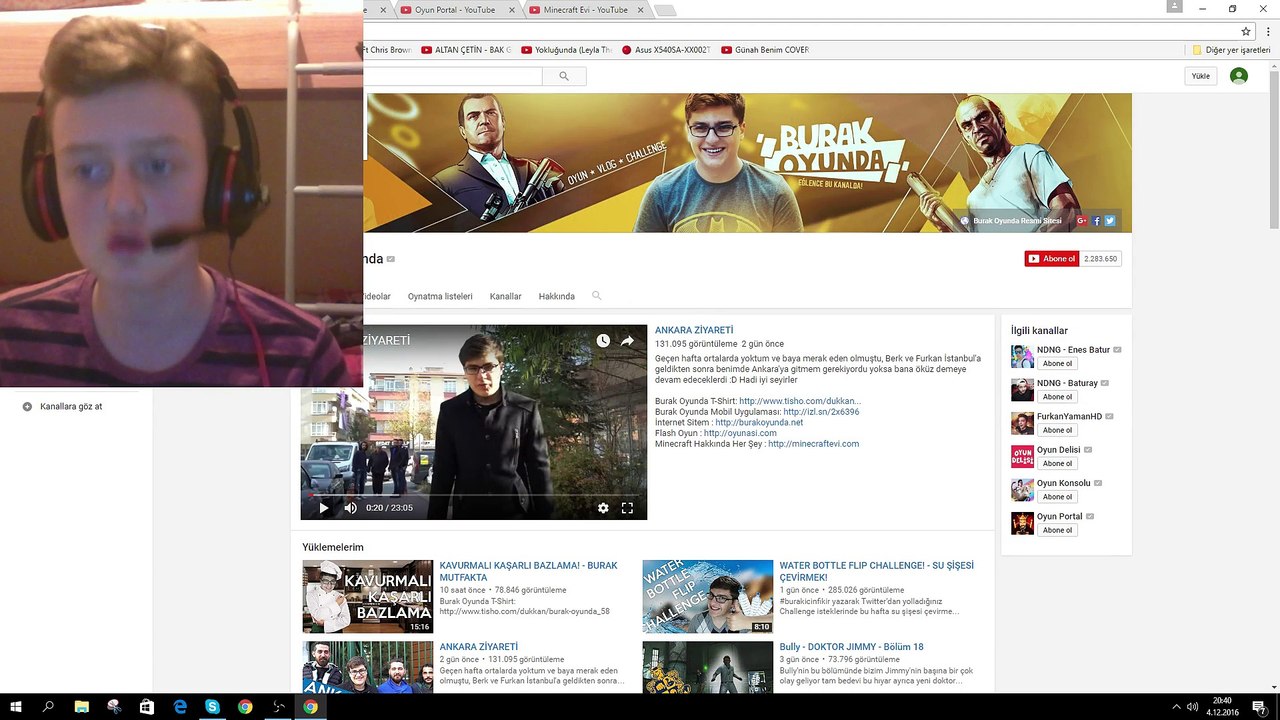Image resolution: width=1280 pixels, height=720 pixels.
Task: Open the Hakkında channel tab
Action: (557, 297)
